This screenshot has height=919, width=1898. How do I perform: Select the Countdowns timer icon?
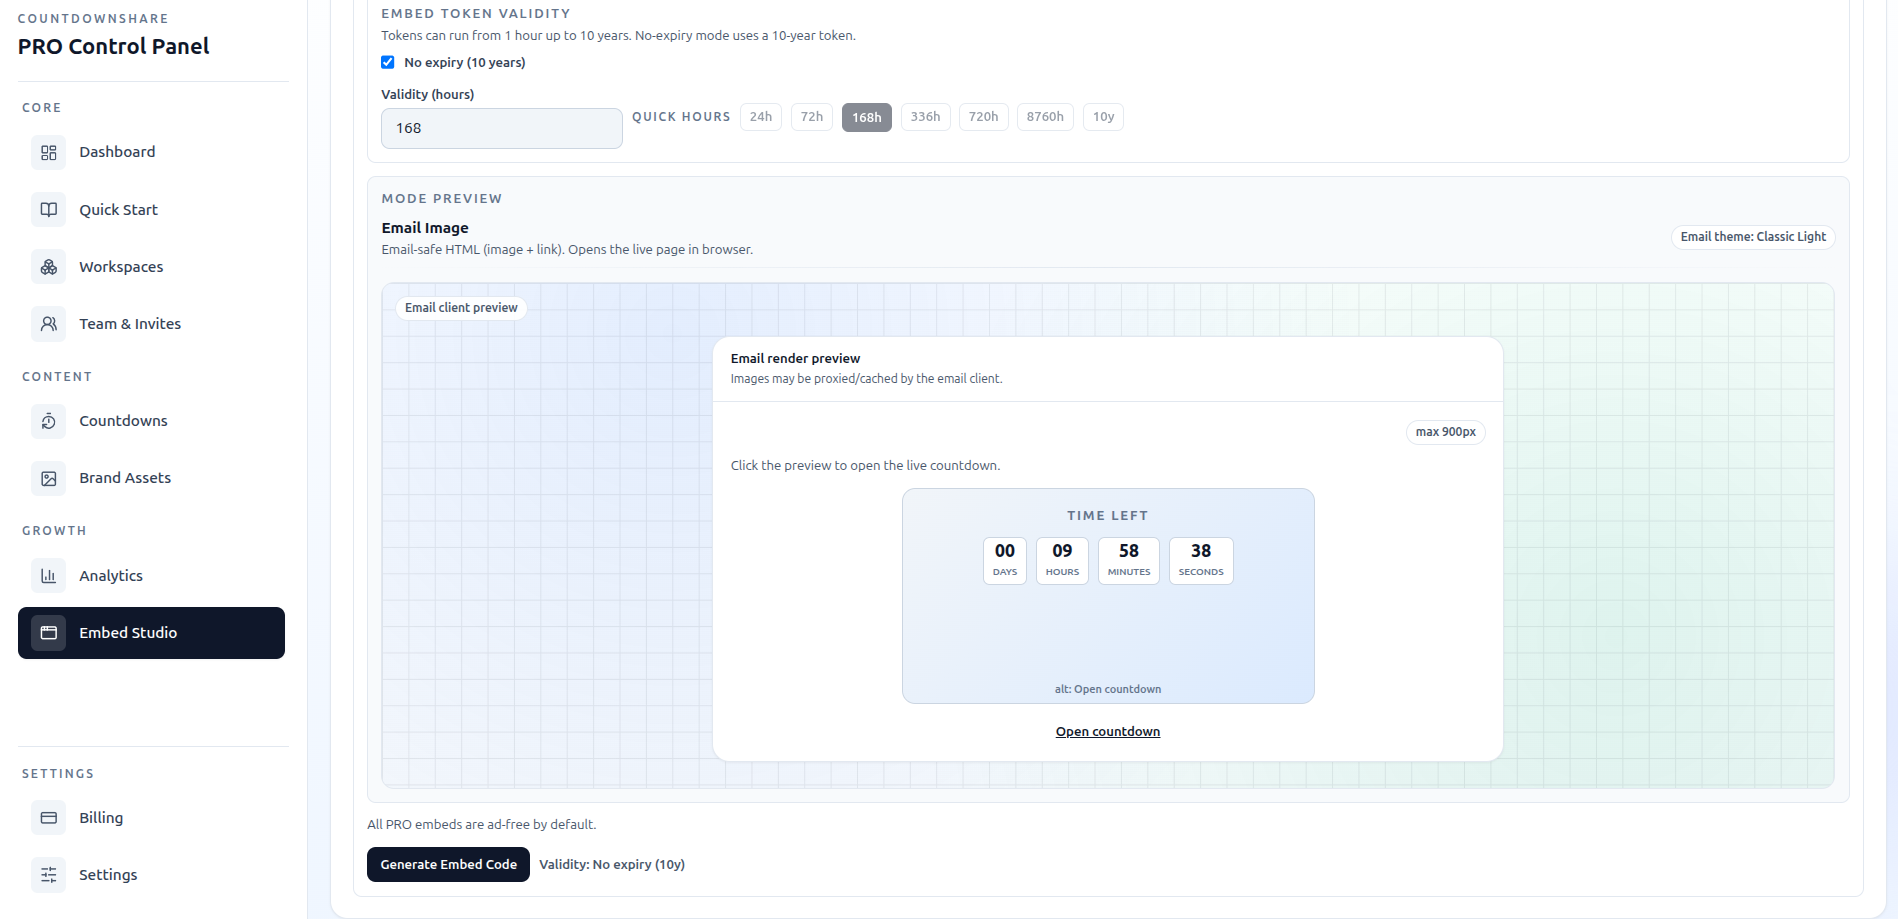click(x=47, y=420)
